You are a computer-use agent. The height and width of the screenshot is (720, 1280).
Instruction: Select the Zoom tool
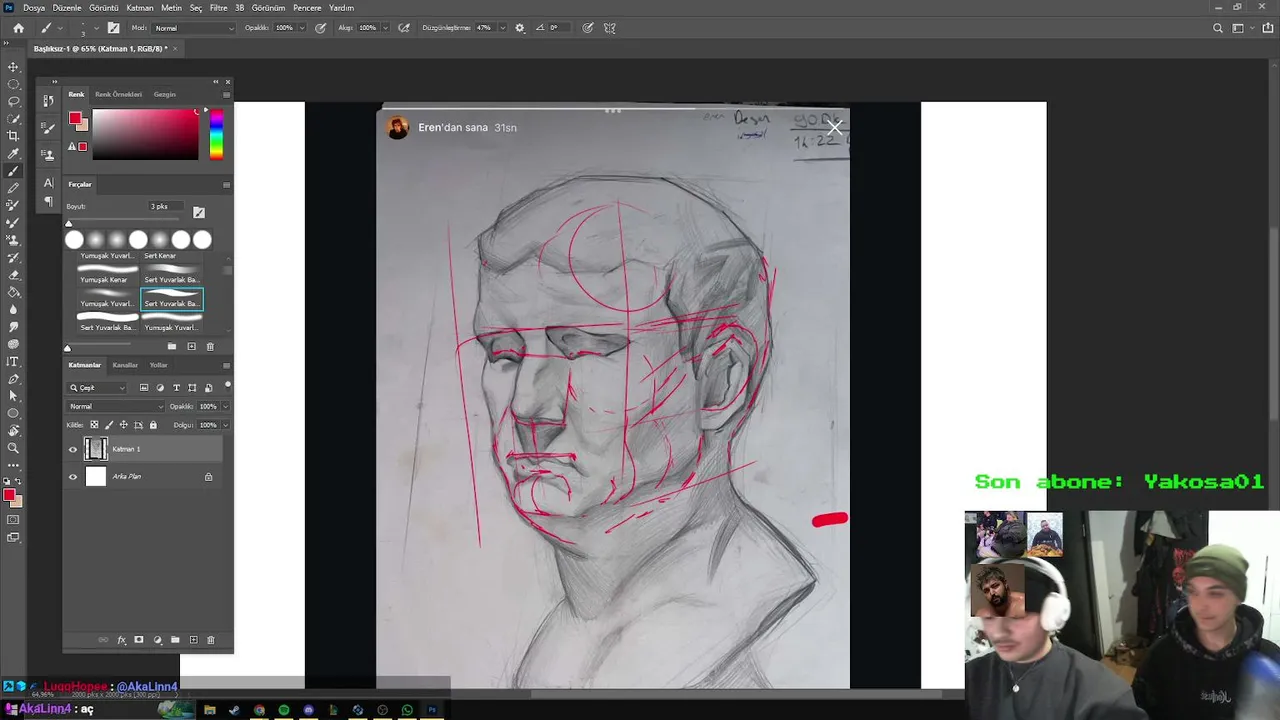pyautogui.click(x=13, y=448)
